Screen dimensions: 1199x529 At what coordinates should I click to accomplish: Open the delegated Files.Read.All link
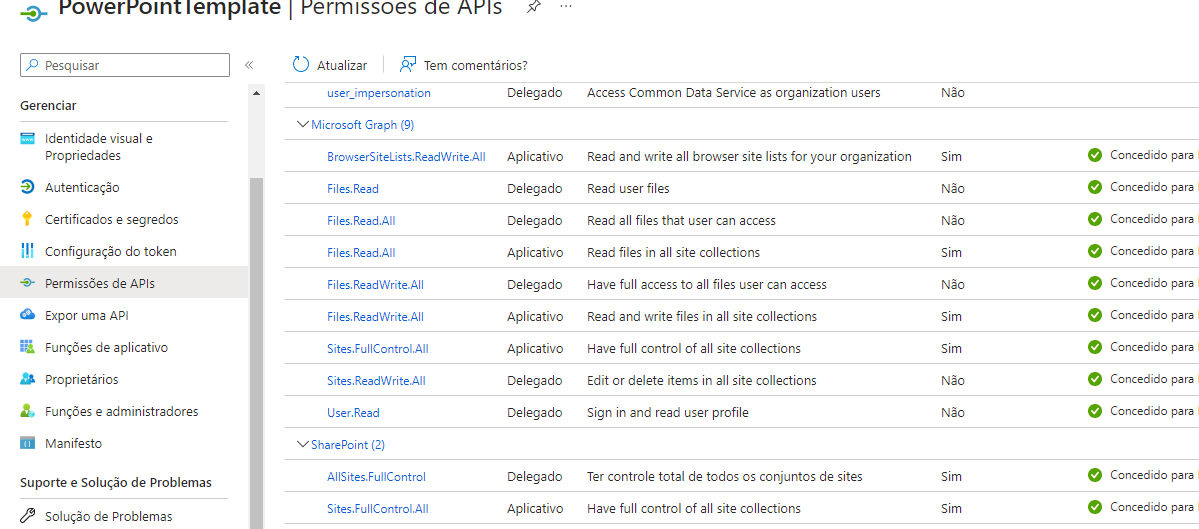click(x=361, y=221)
